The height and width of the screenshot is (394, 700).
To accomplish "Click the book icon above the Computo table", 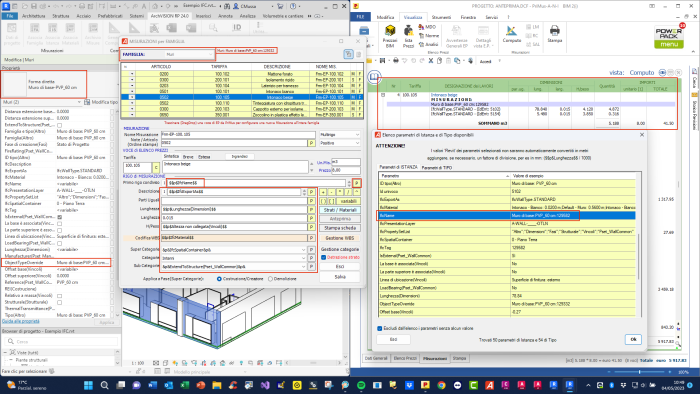I will pyautogui.click(x=374, y=77).
